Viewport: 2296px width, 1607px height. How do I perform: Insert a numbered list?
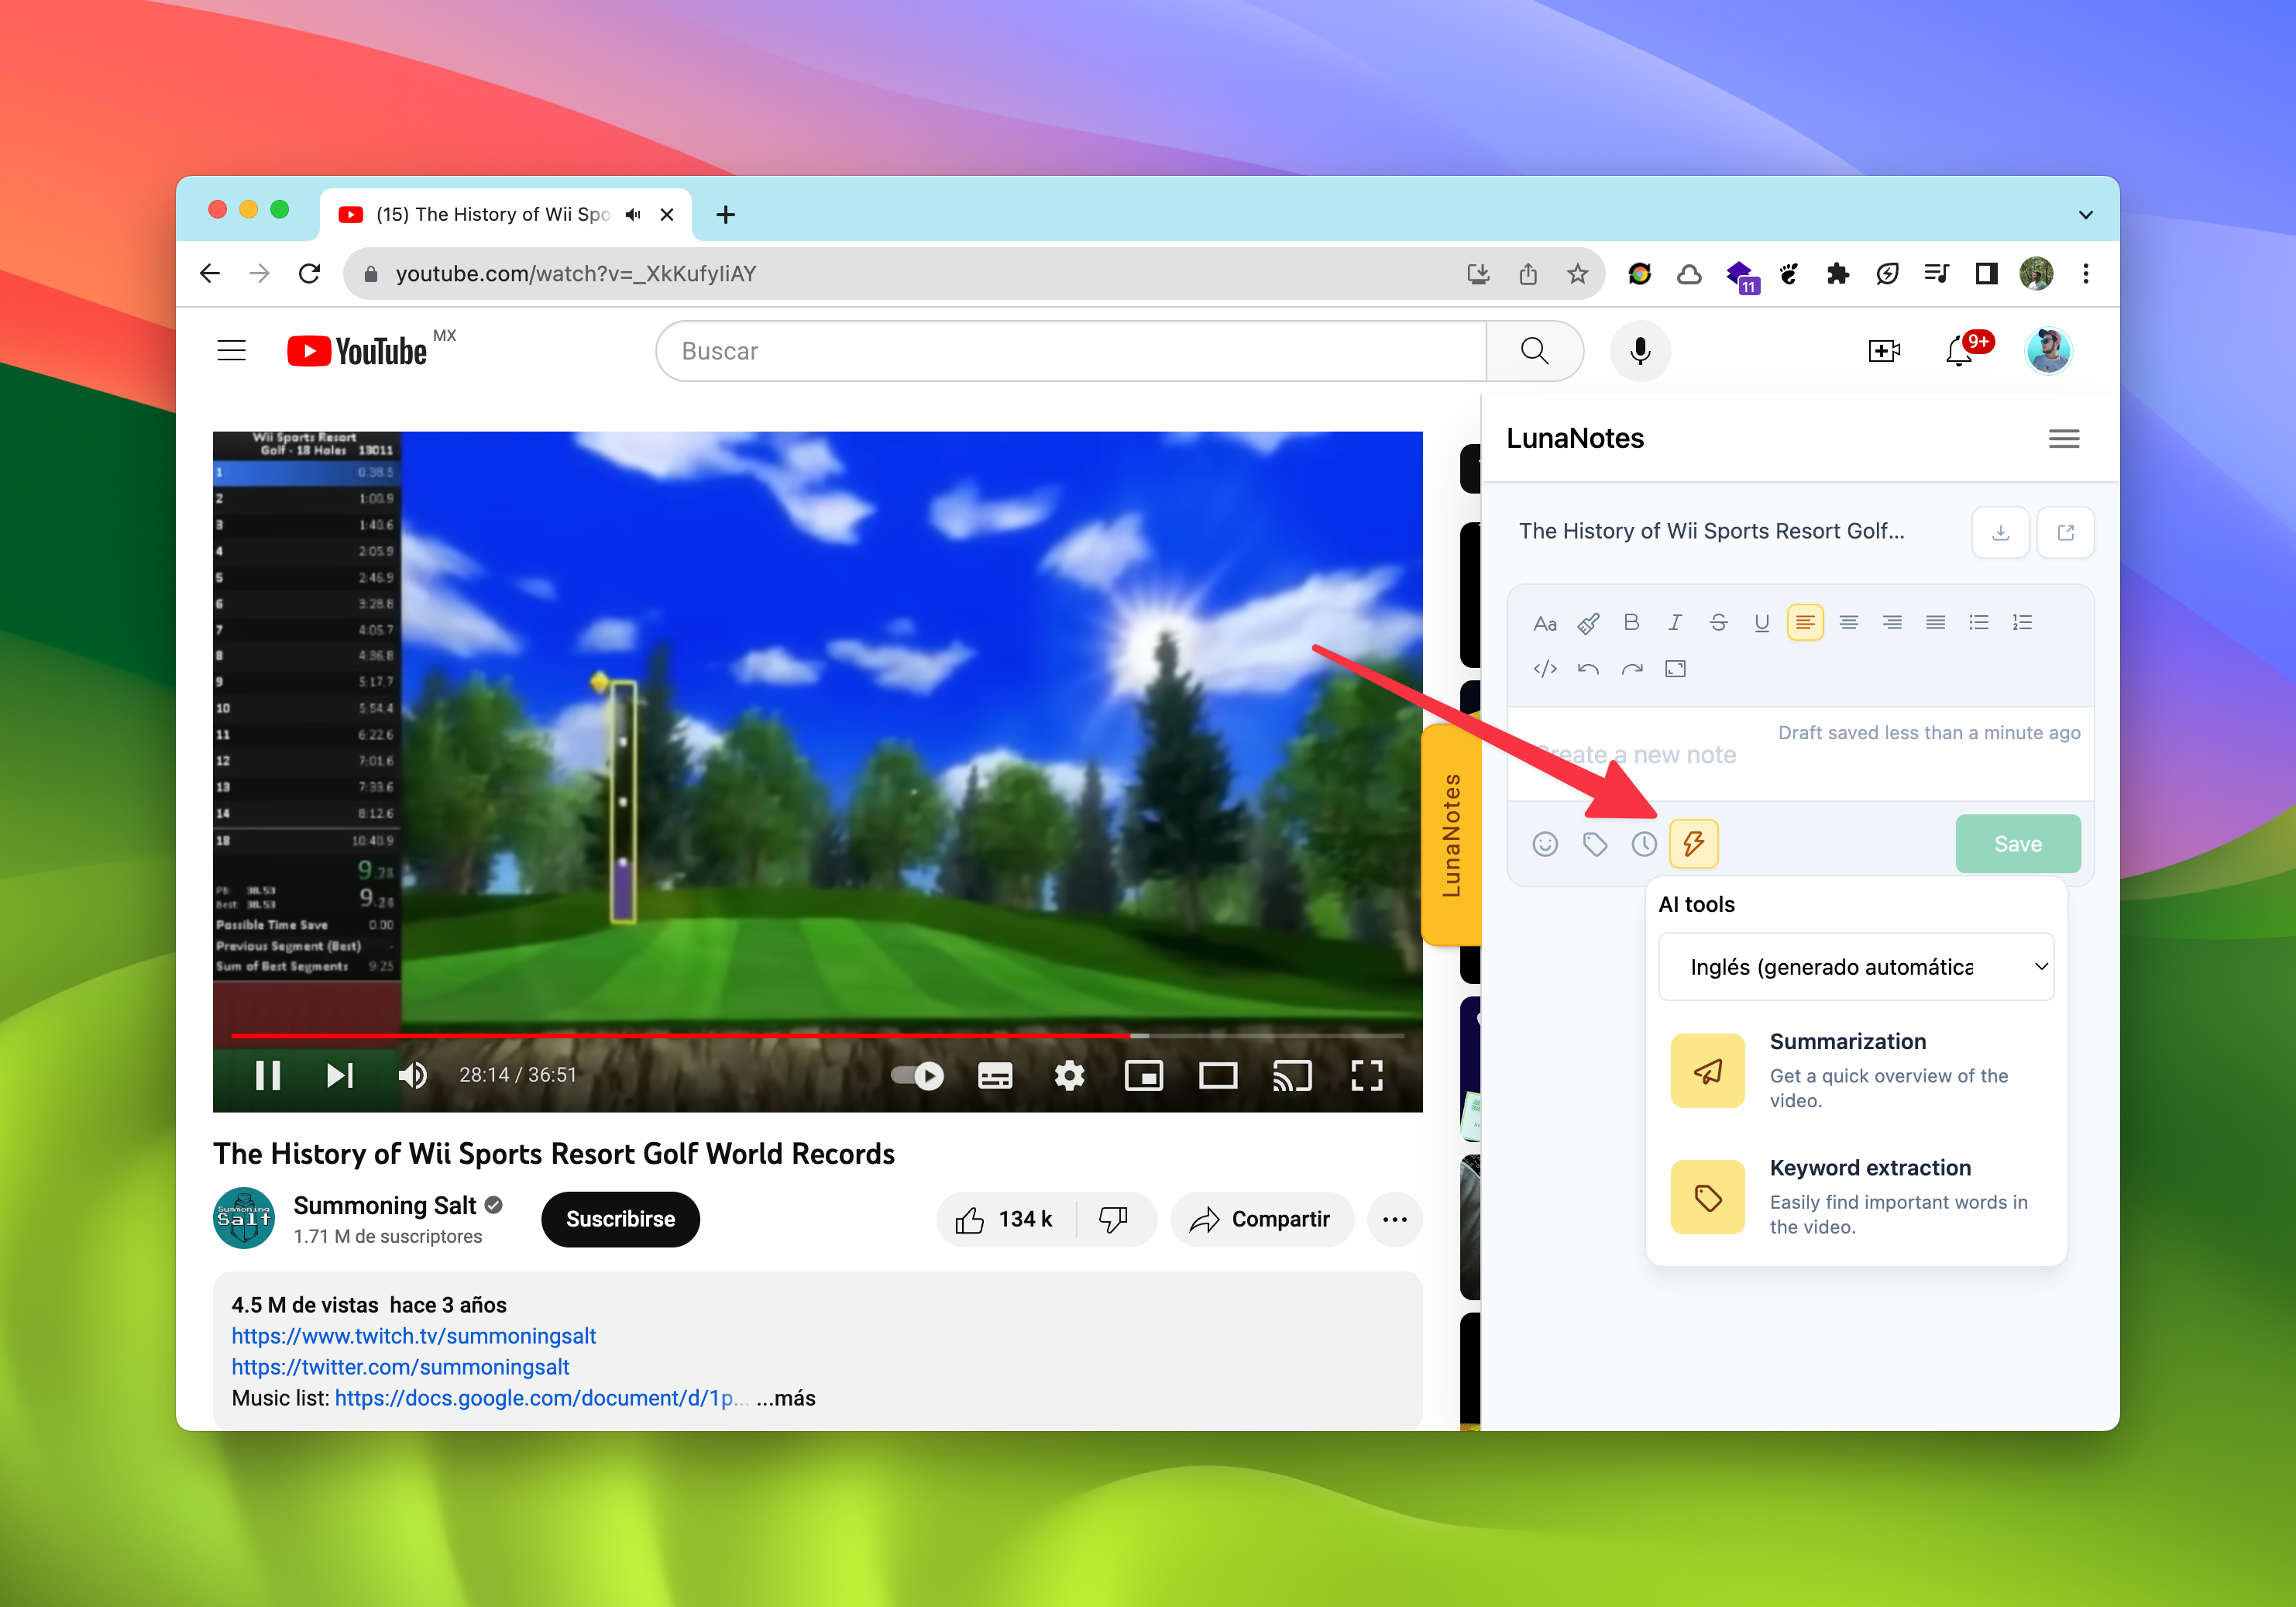click(x=2022, y=623)
